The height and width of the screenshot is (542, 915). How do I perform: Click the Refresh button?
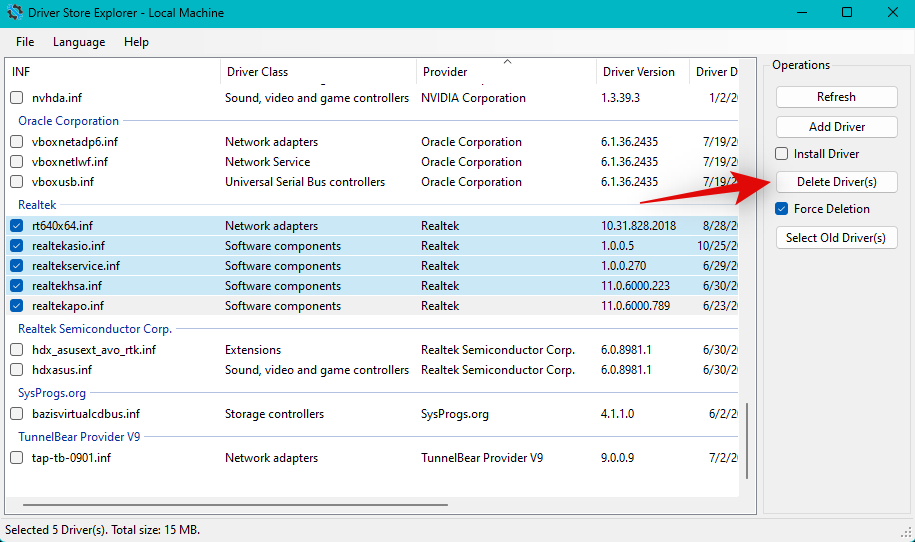point(836,97)
